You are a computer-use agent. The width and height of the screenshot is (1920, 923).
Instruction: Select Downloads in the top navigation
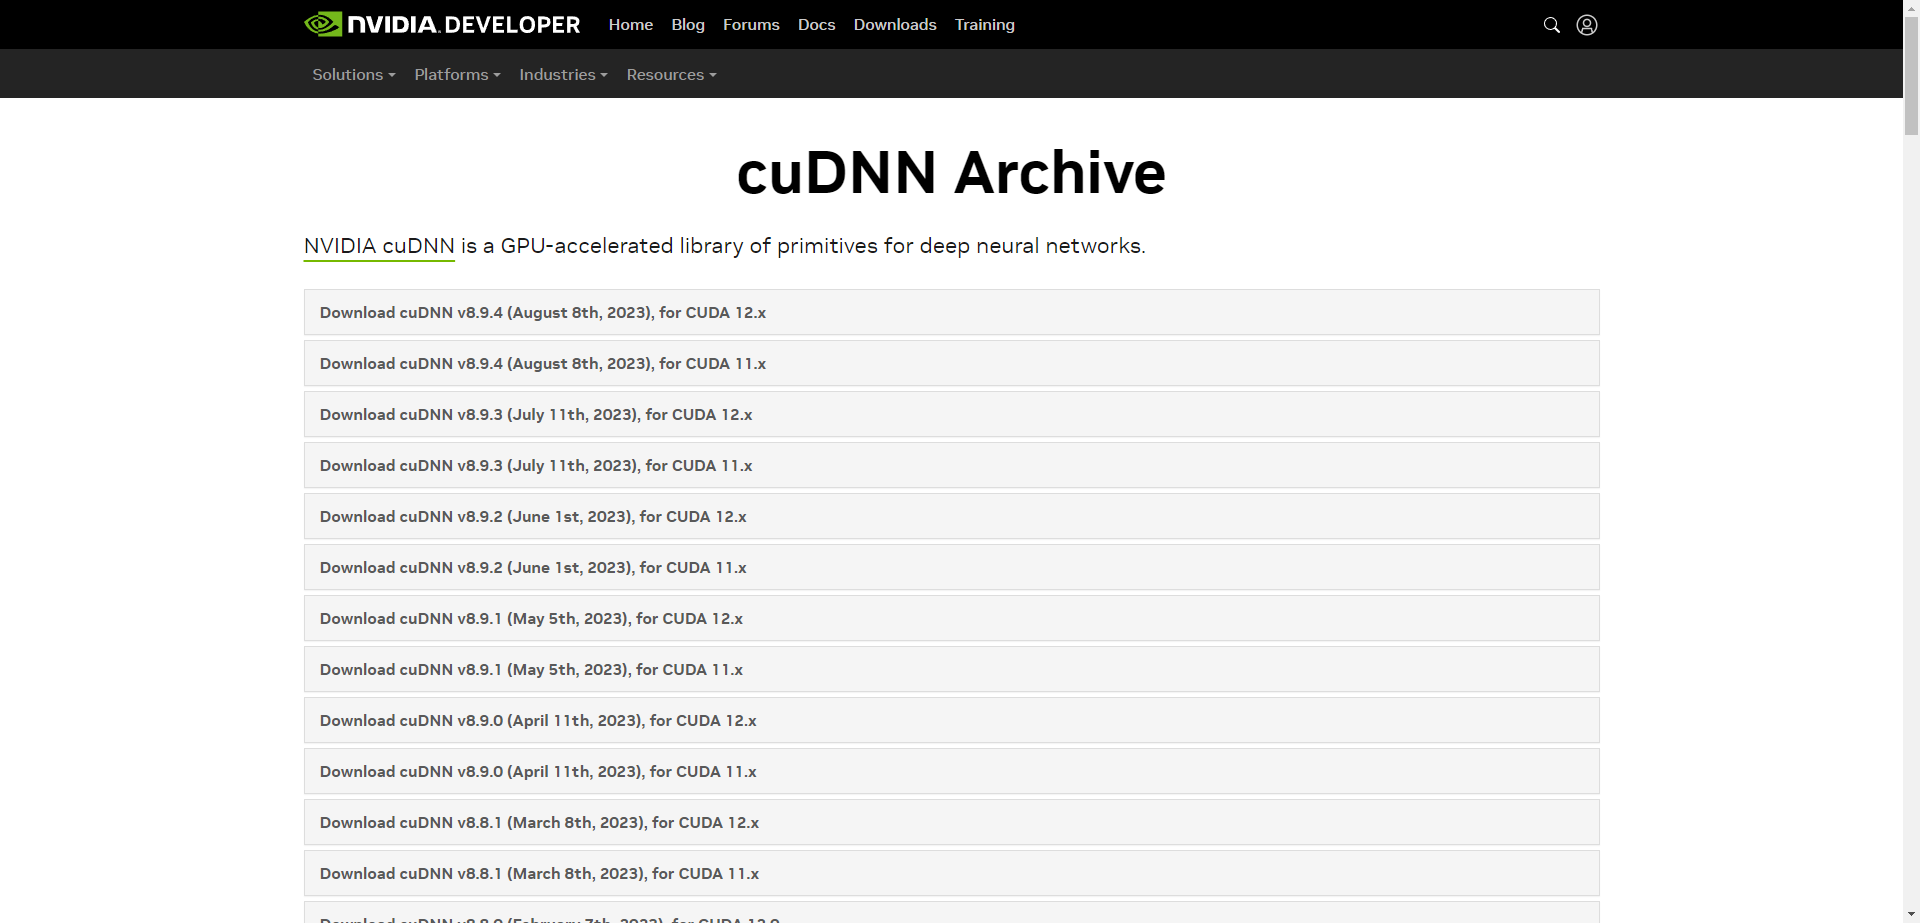(895, 25)
